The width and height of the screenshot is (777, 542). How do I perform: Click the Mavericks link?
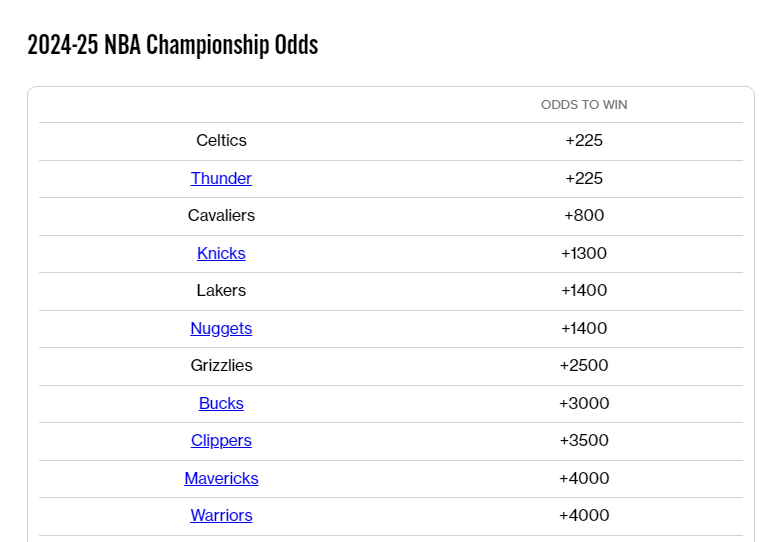coord(221,478)
